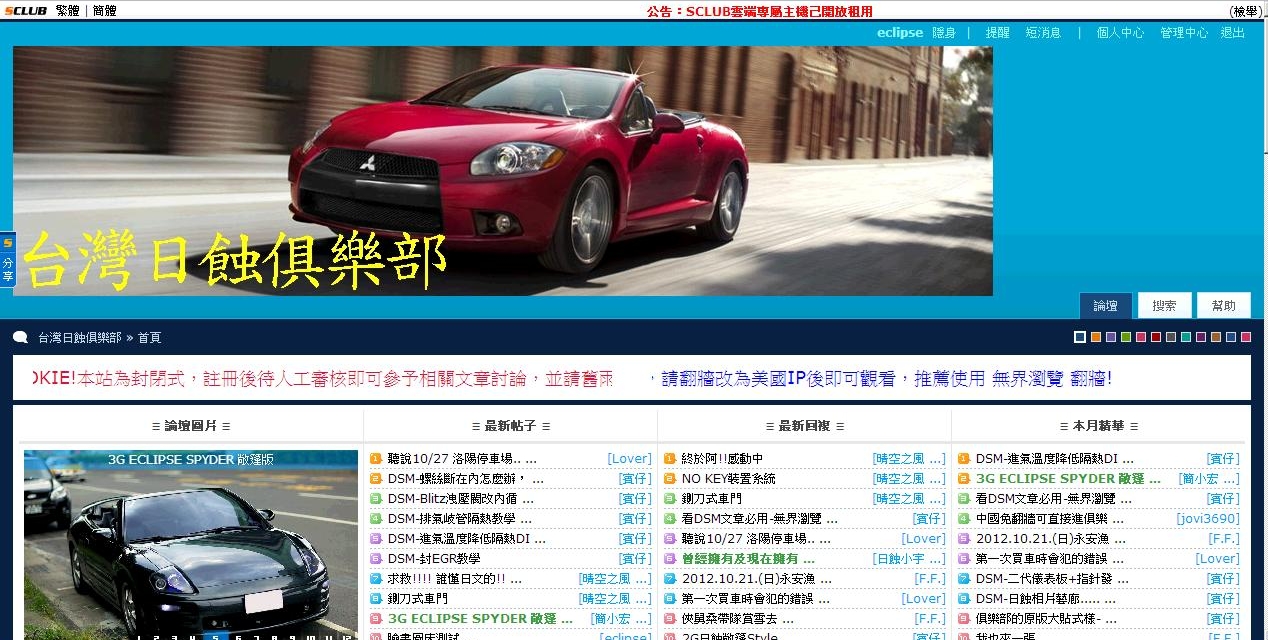Viewport: 1268px width, 640px height.
Task: Click rank icon beside 中國免翻牆可直接進俱樂
Action: (x=964, y=519)
